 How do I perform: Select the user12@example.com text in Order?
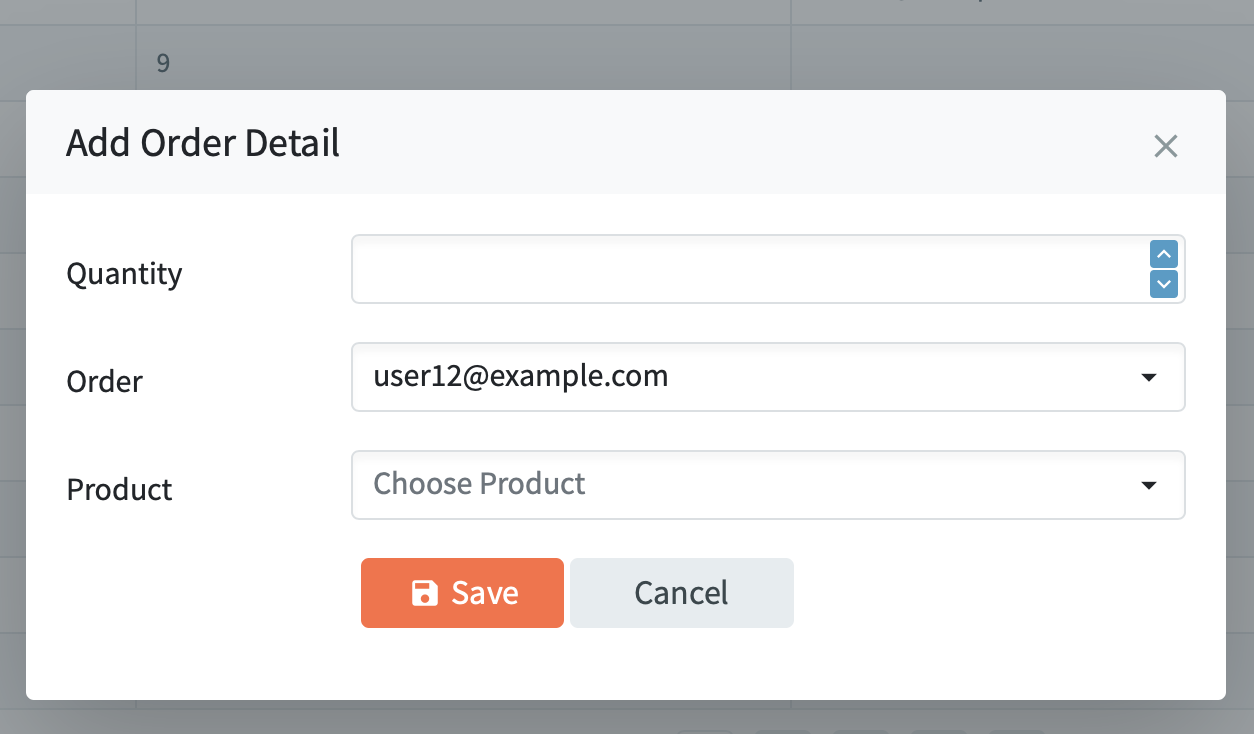coord(520,377)
